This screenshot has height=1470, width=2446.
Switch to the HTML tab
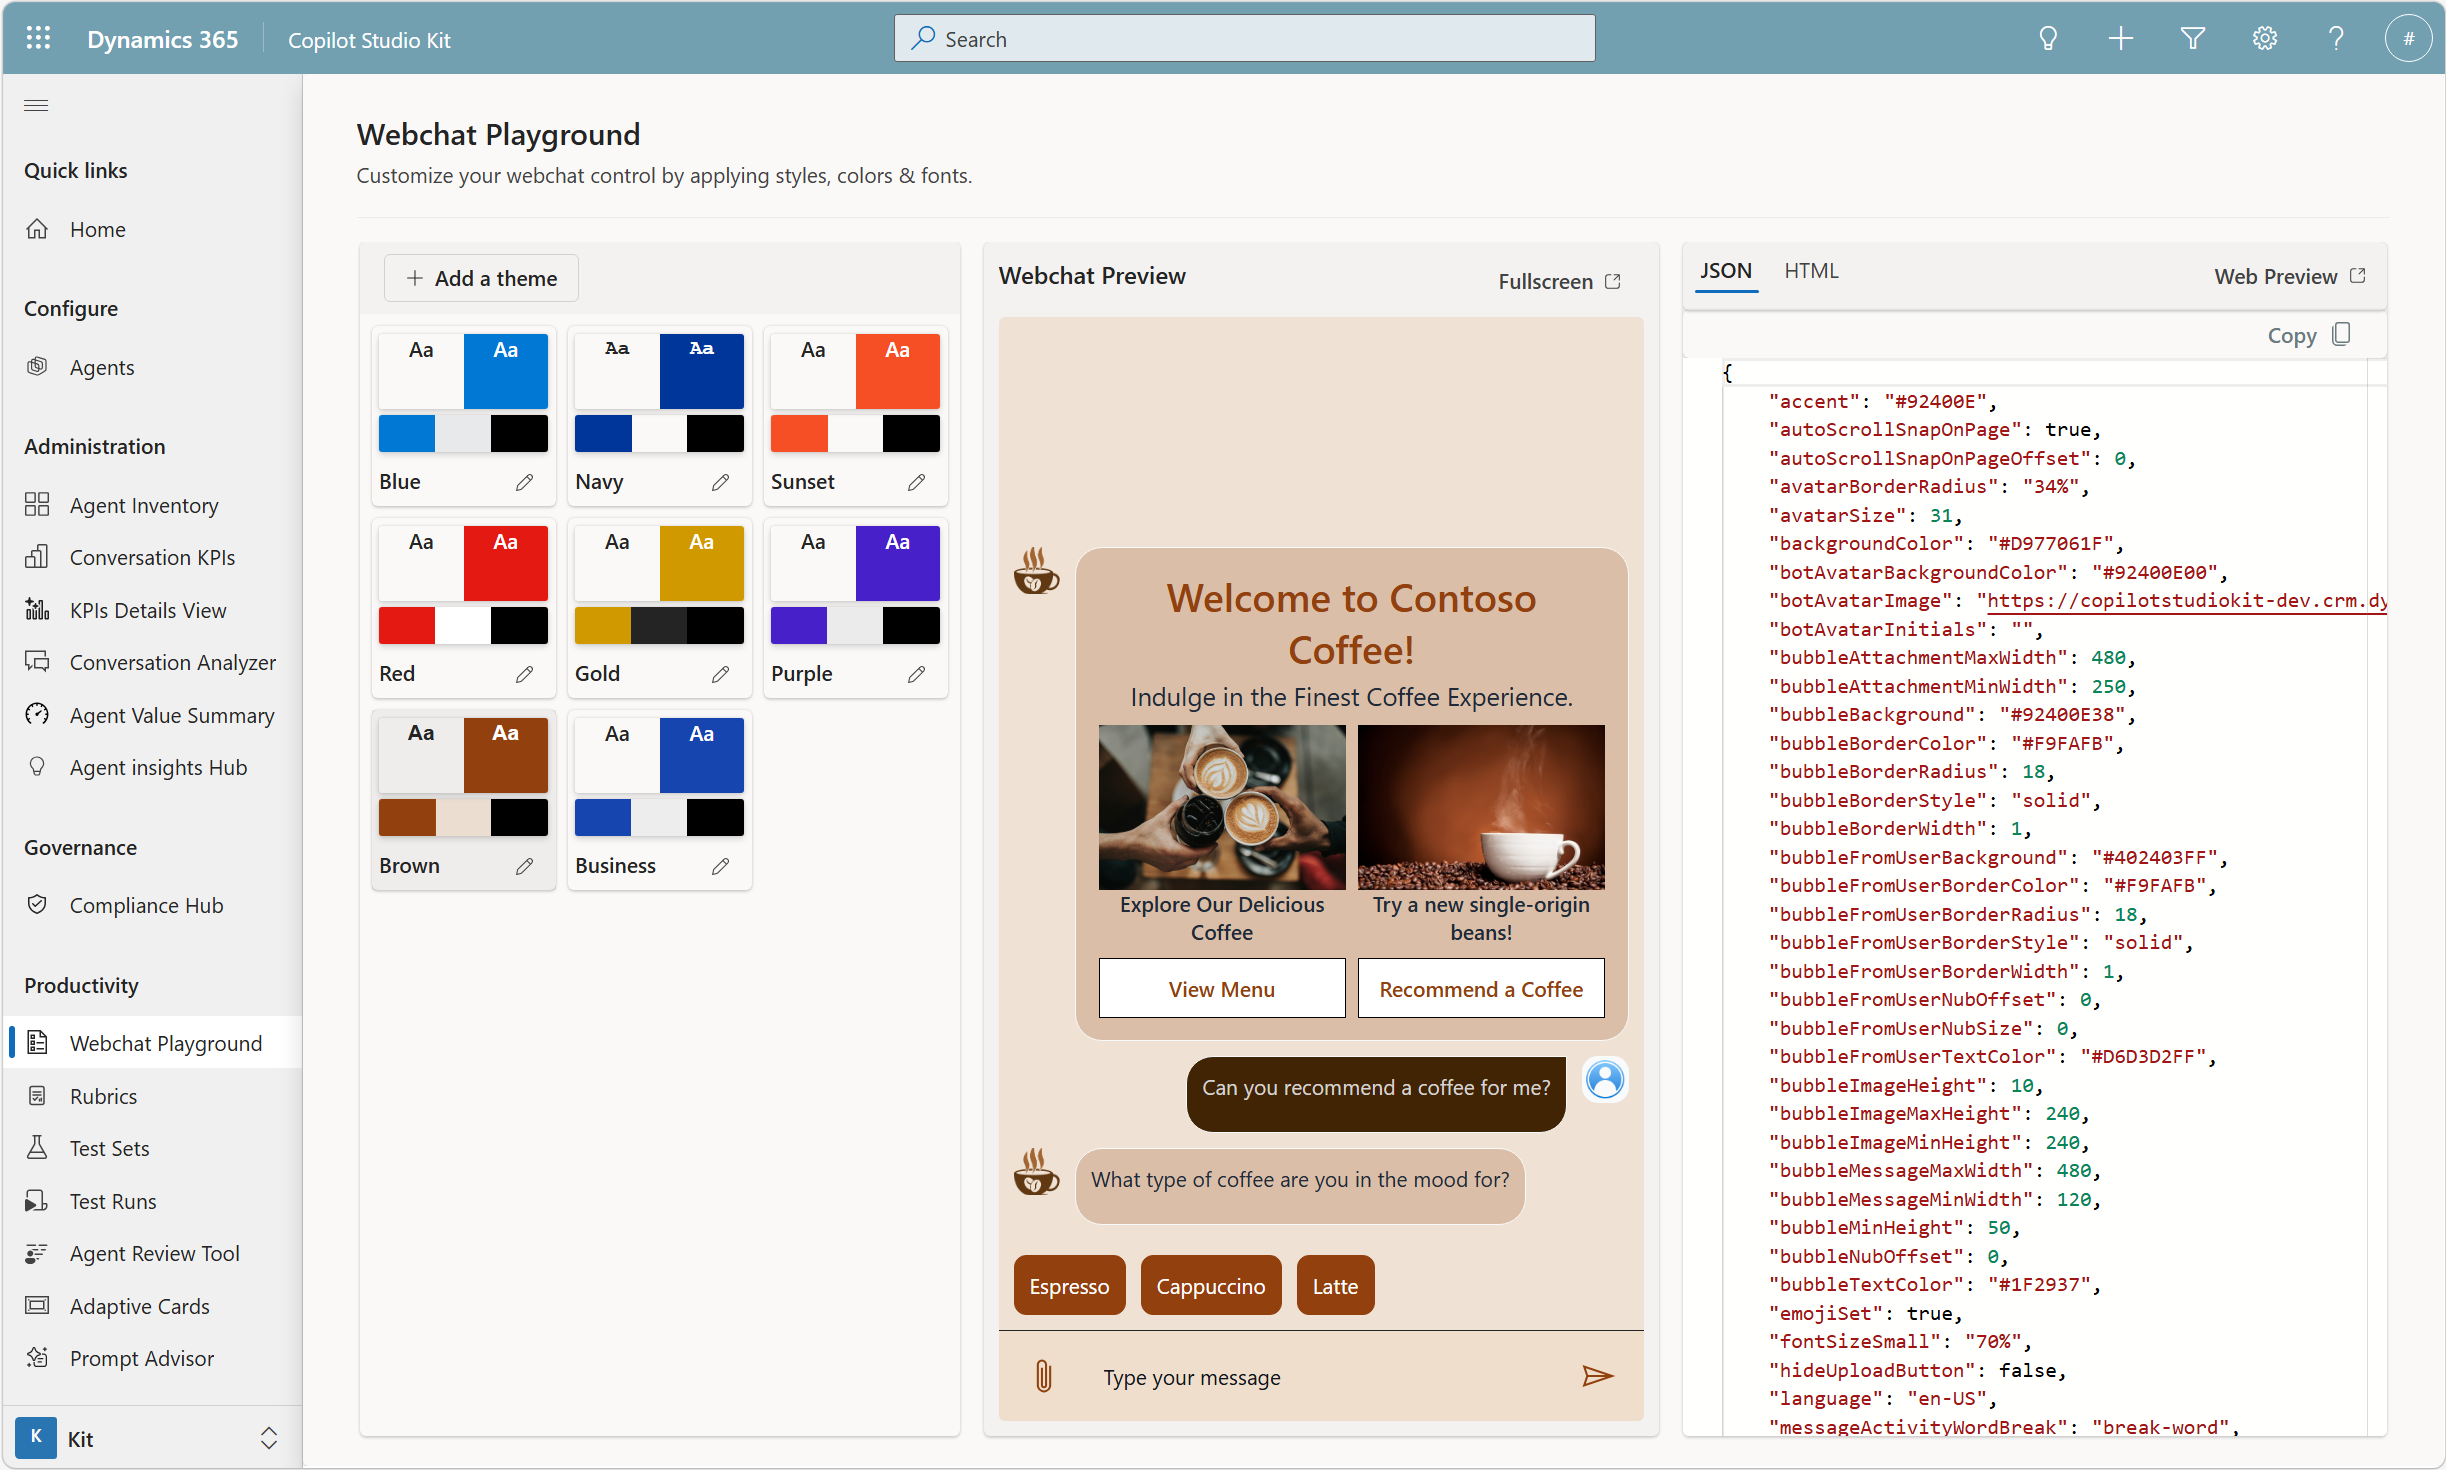tap(1811, 271)
